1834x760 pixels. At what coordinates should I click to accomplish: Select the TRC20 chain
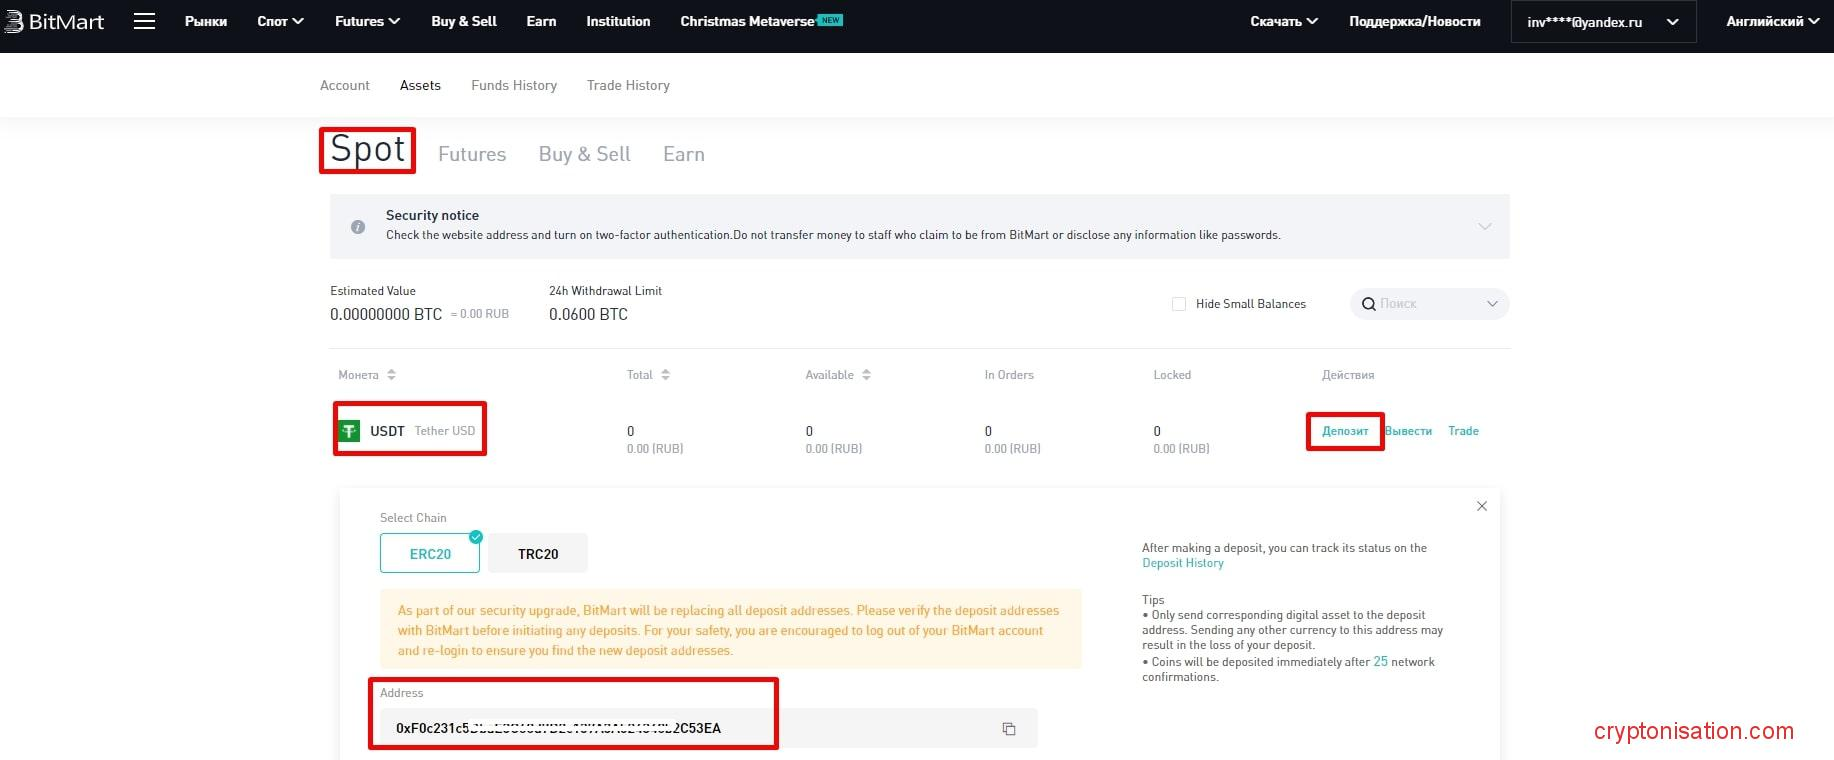pyautogui.click(x=538, y=554)
